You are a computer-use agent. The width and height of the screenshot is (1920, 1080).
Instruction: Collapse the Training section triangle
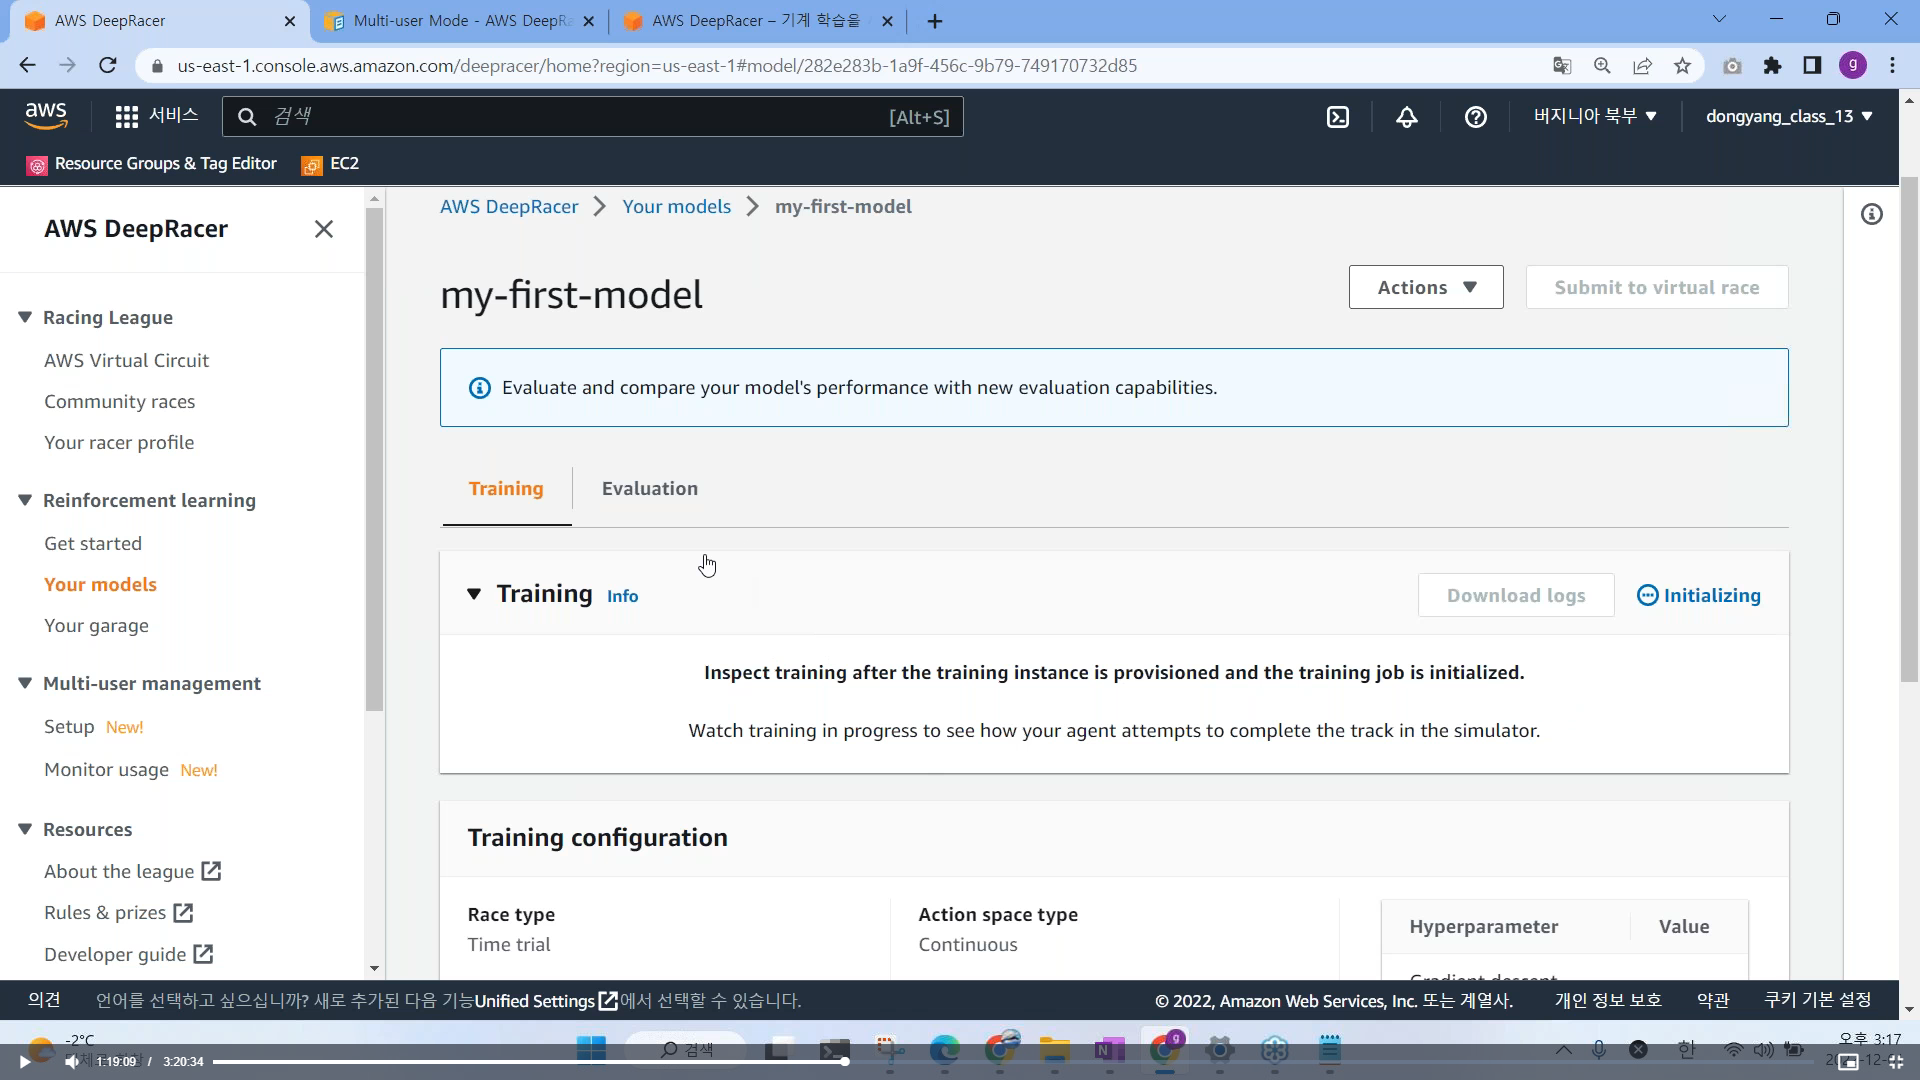pos(474,594)
